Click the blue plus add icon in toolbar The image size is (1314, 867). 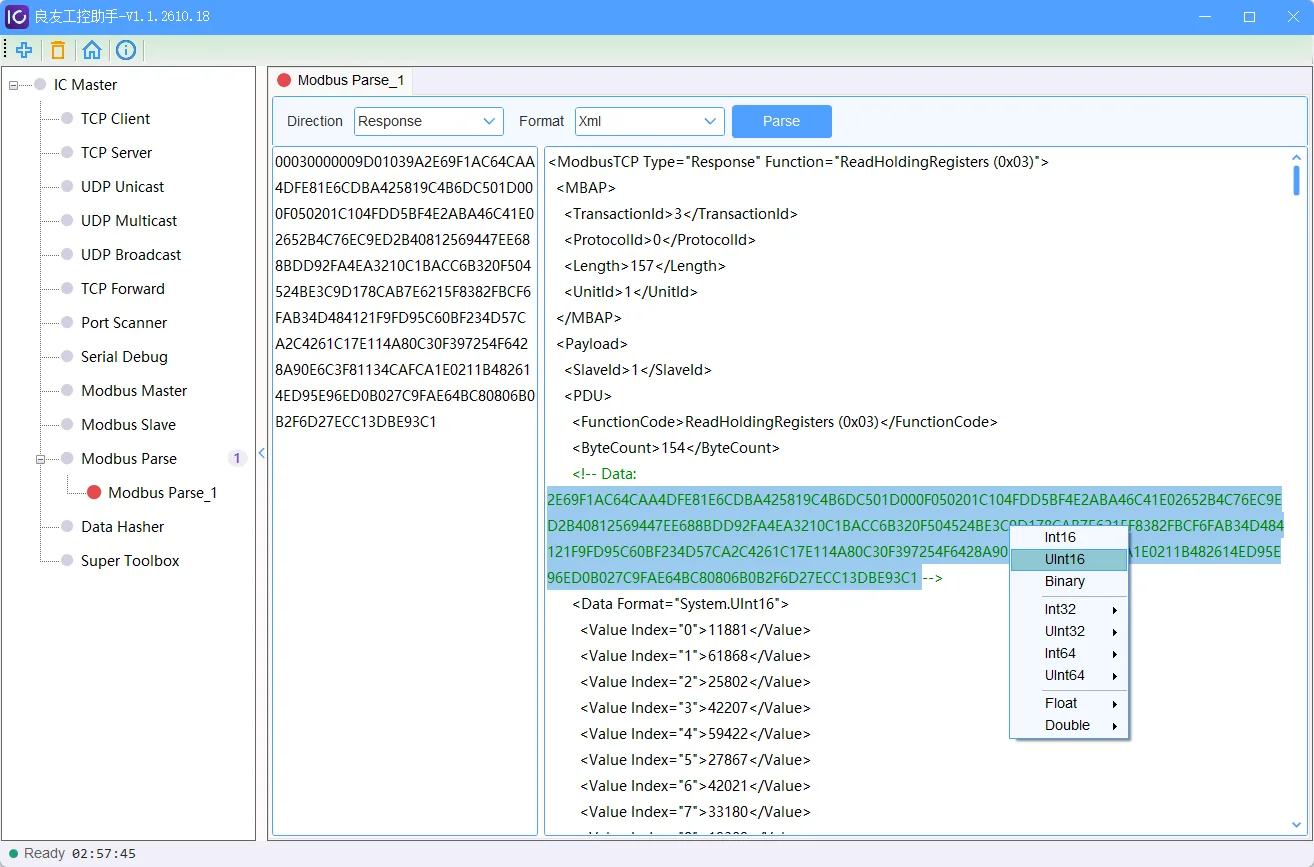point(24,50)
